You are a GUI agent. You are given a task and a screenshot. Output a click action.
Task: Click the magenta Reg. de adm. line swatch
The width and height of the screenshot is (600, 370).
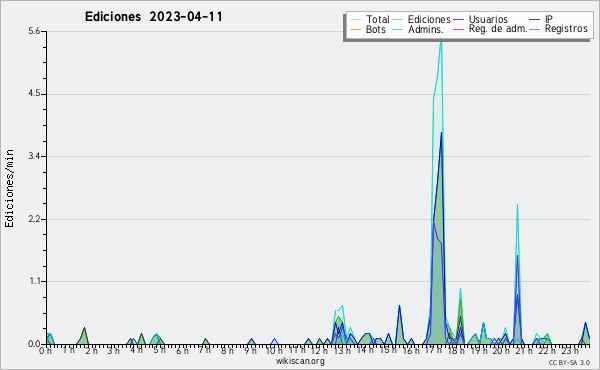click(458, 29)
